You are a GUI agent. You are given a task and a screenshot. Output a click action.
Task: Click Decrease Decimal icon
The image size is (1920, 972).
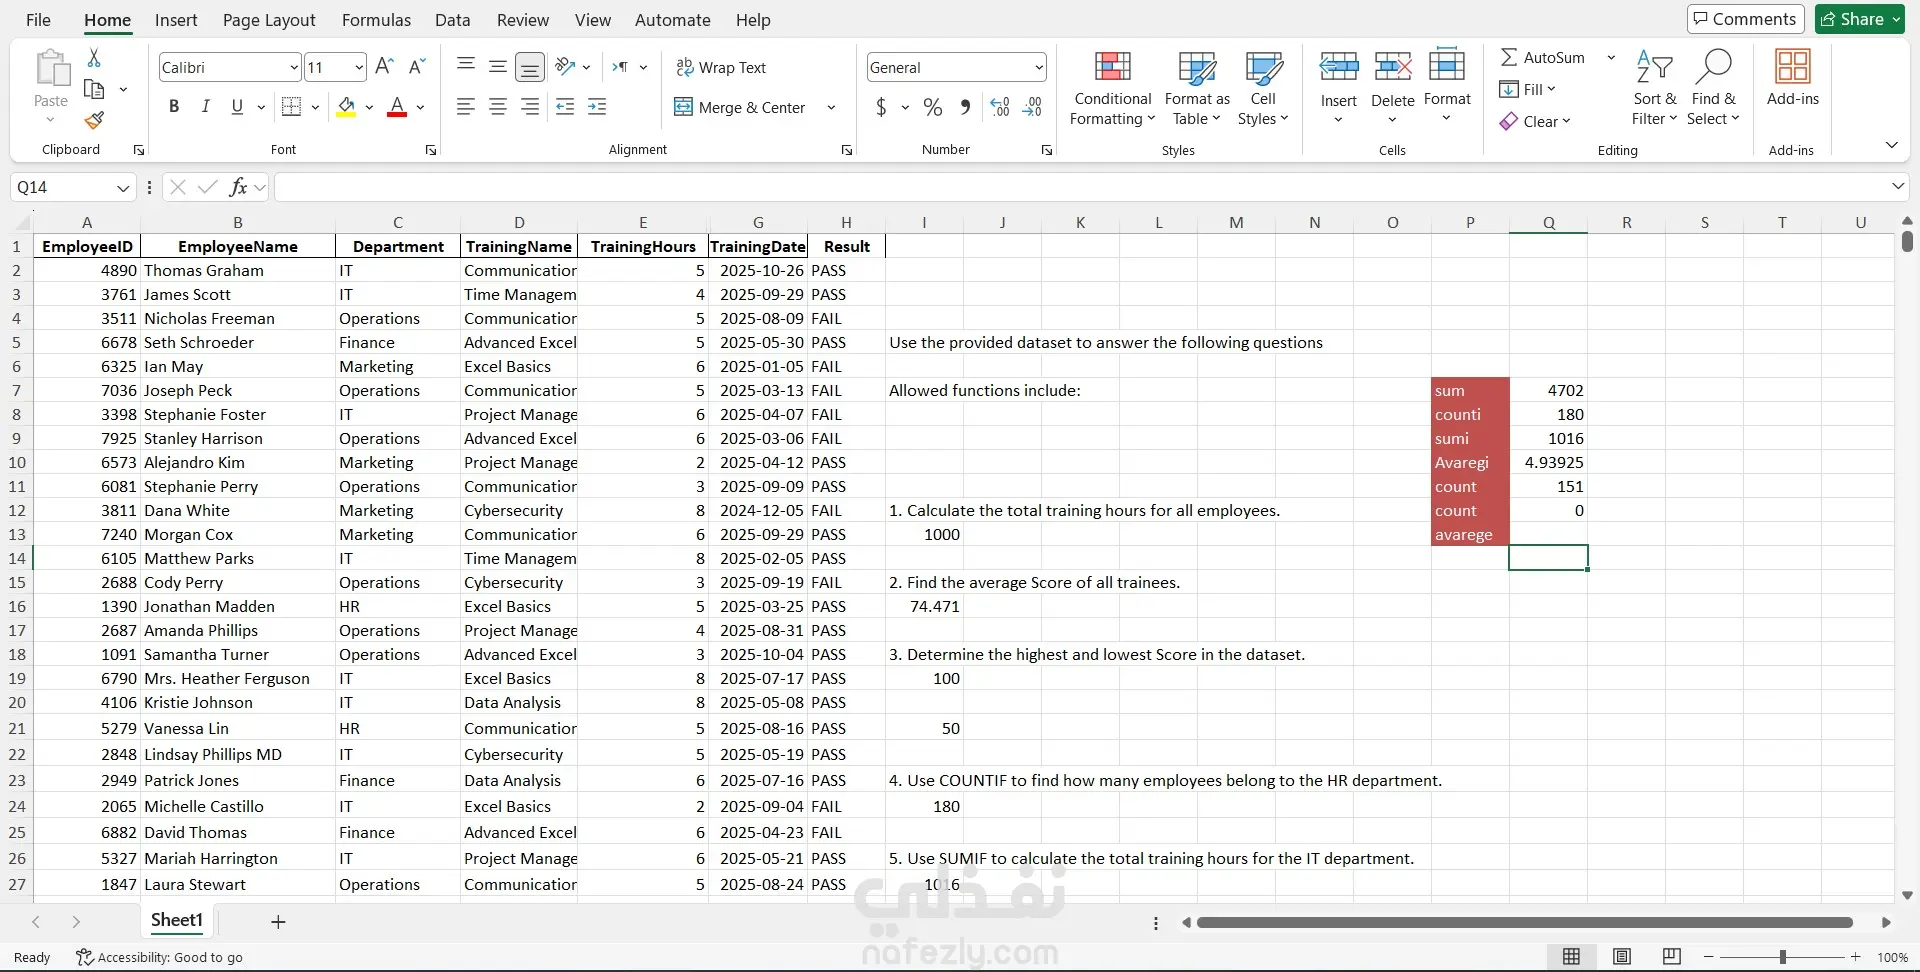[x=1033, y=107]
